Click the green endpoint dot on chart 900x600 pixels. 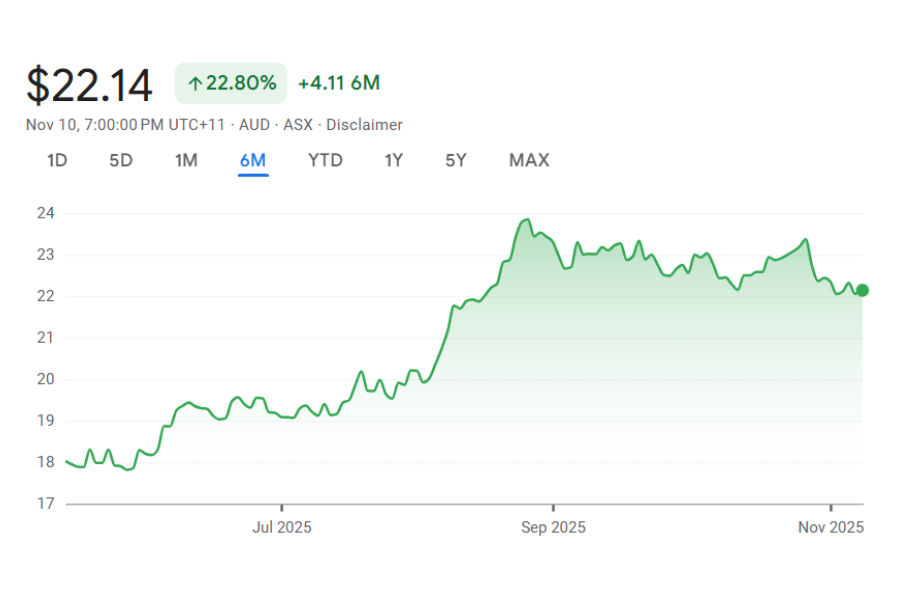tap(862, 290)
